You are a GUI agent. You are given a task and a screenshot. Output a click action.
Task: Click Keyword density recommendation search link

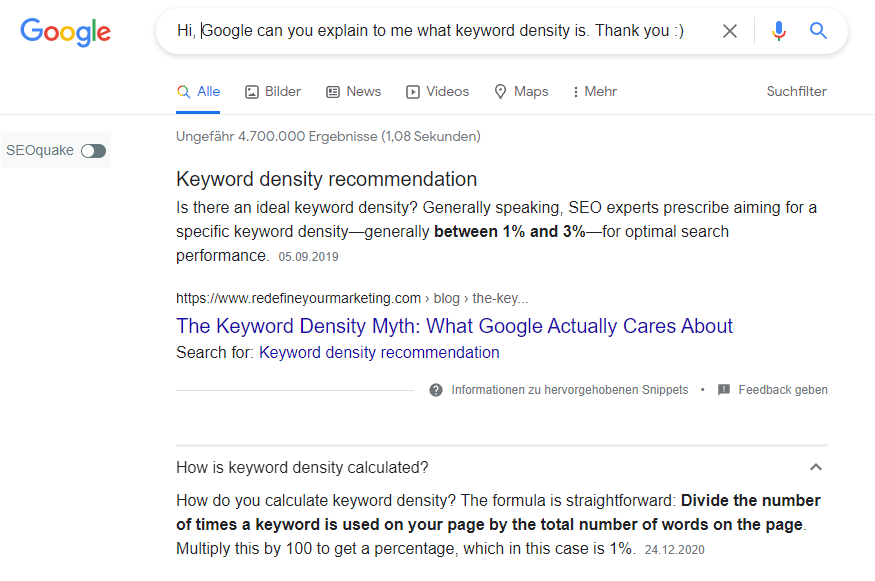pyautogui.click(x=379, y=353)
